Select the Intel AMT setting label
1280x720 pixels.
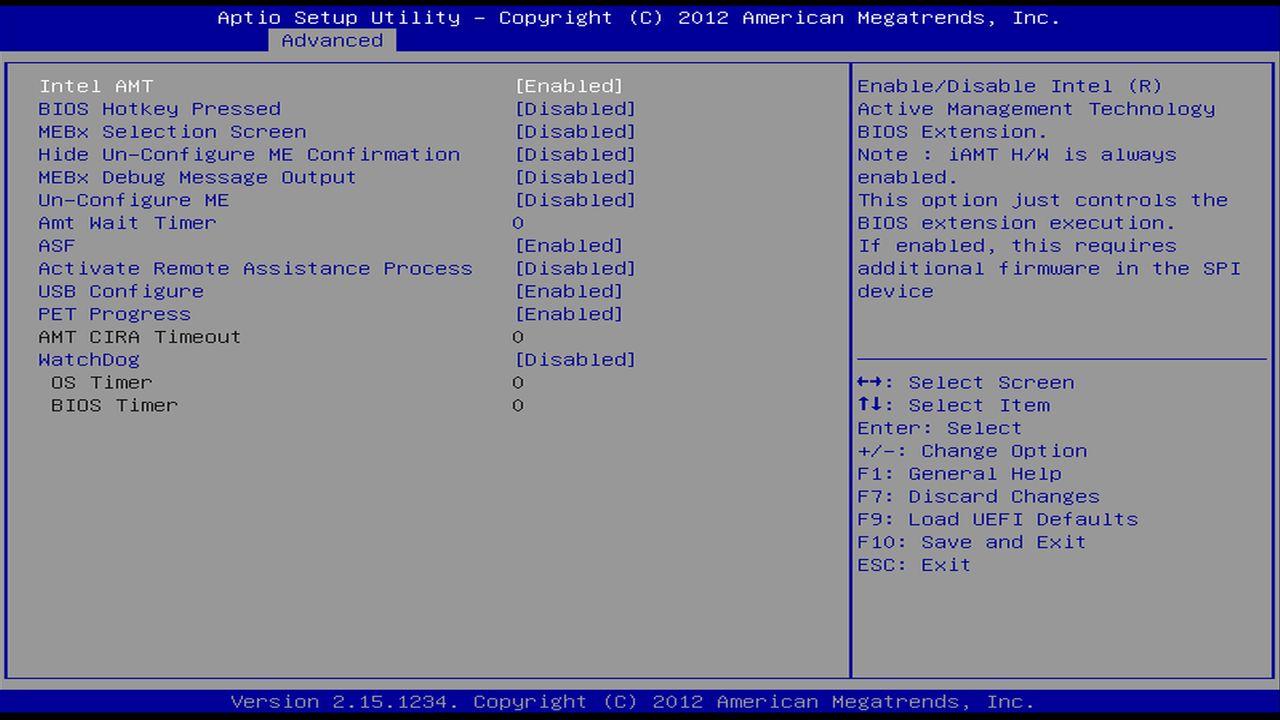point(96,86)
